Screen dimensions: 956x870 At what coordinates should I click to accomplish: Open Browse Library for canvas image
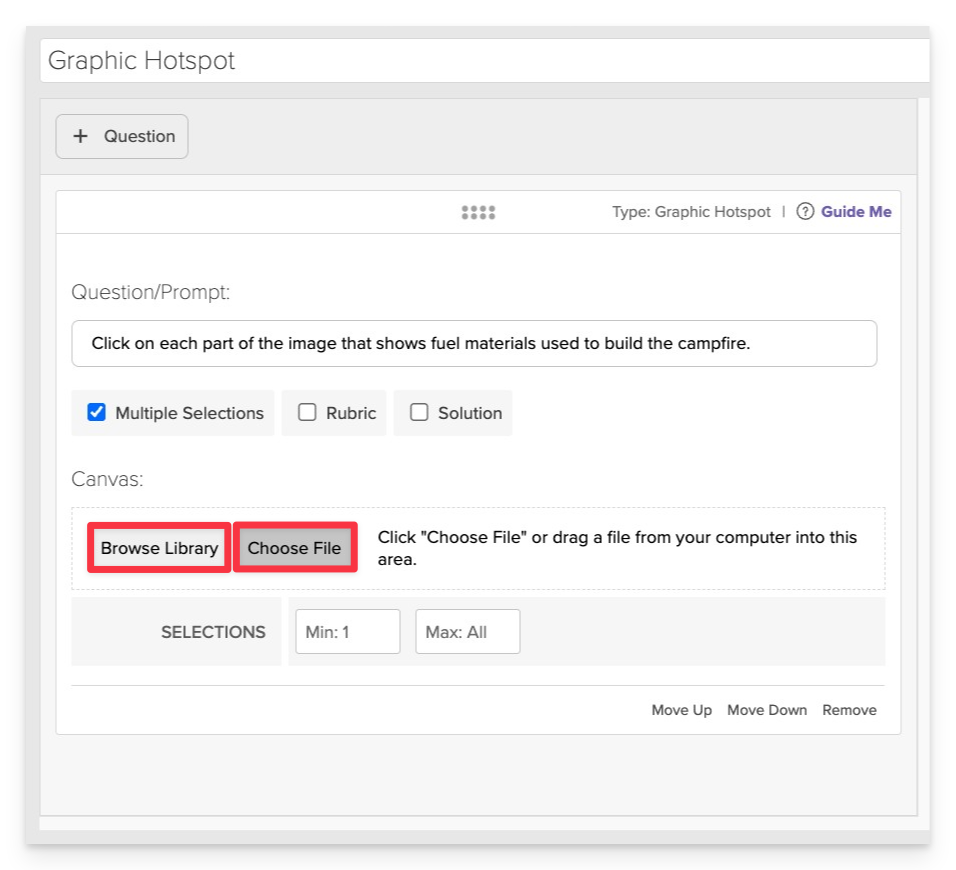click(x=159, y=547)
